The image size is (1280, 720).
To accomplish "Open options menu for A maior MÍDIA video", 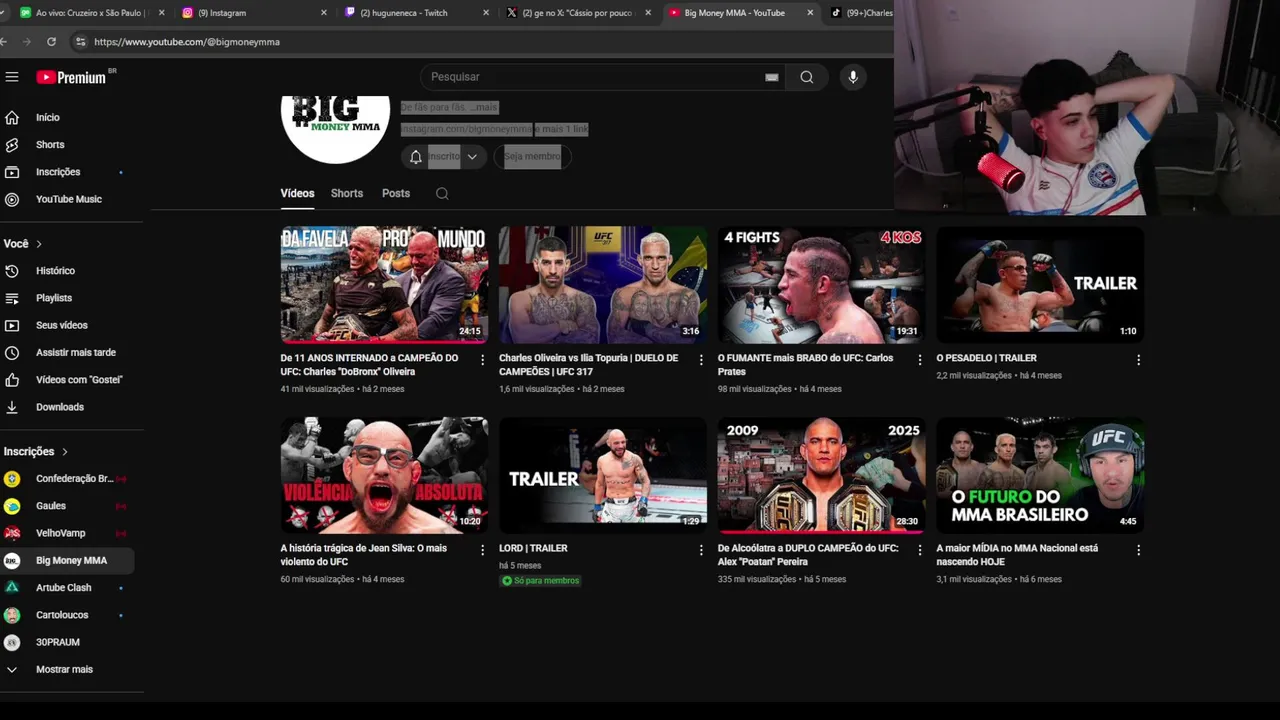I will coord(1138,550).
